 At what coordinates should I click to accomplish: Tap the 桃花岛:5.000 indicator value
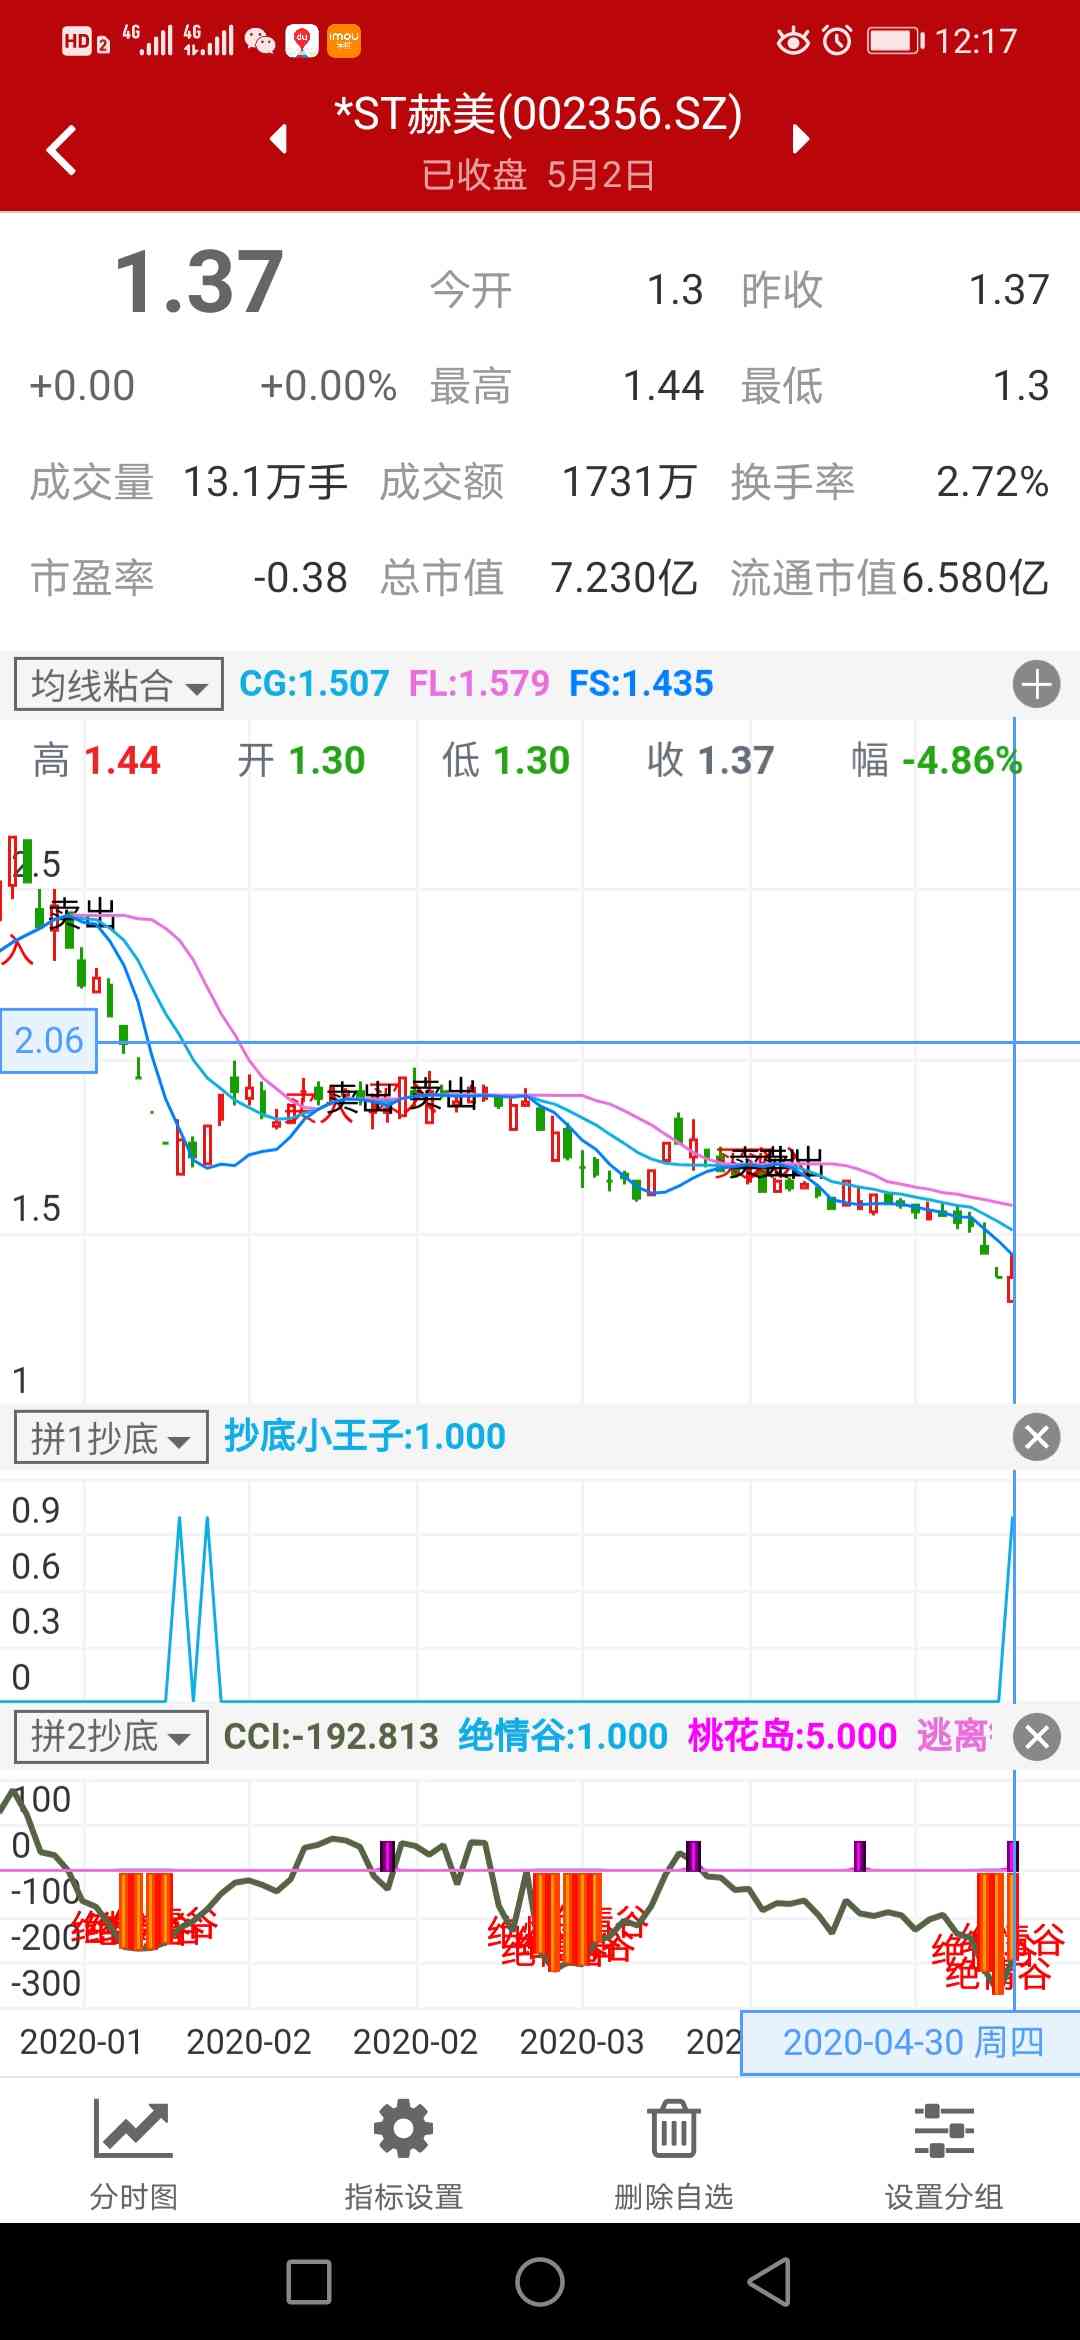click(792, 1736)
